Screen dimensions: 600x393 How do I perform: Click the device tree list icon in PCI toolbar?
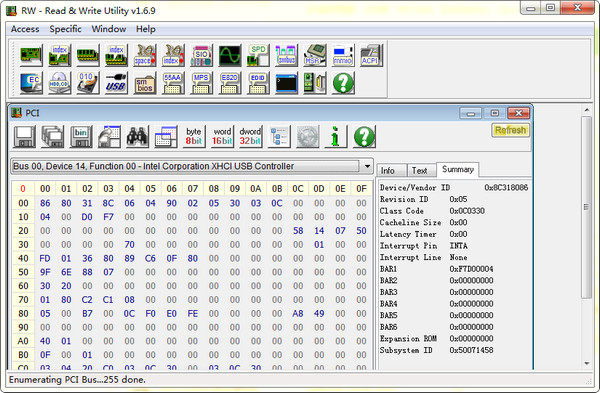(279, 137)
